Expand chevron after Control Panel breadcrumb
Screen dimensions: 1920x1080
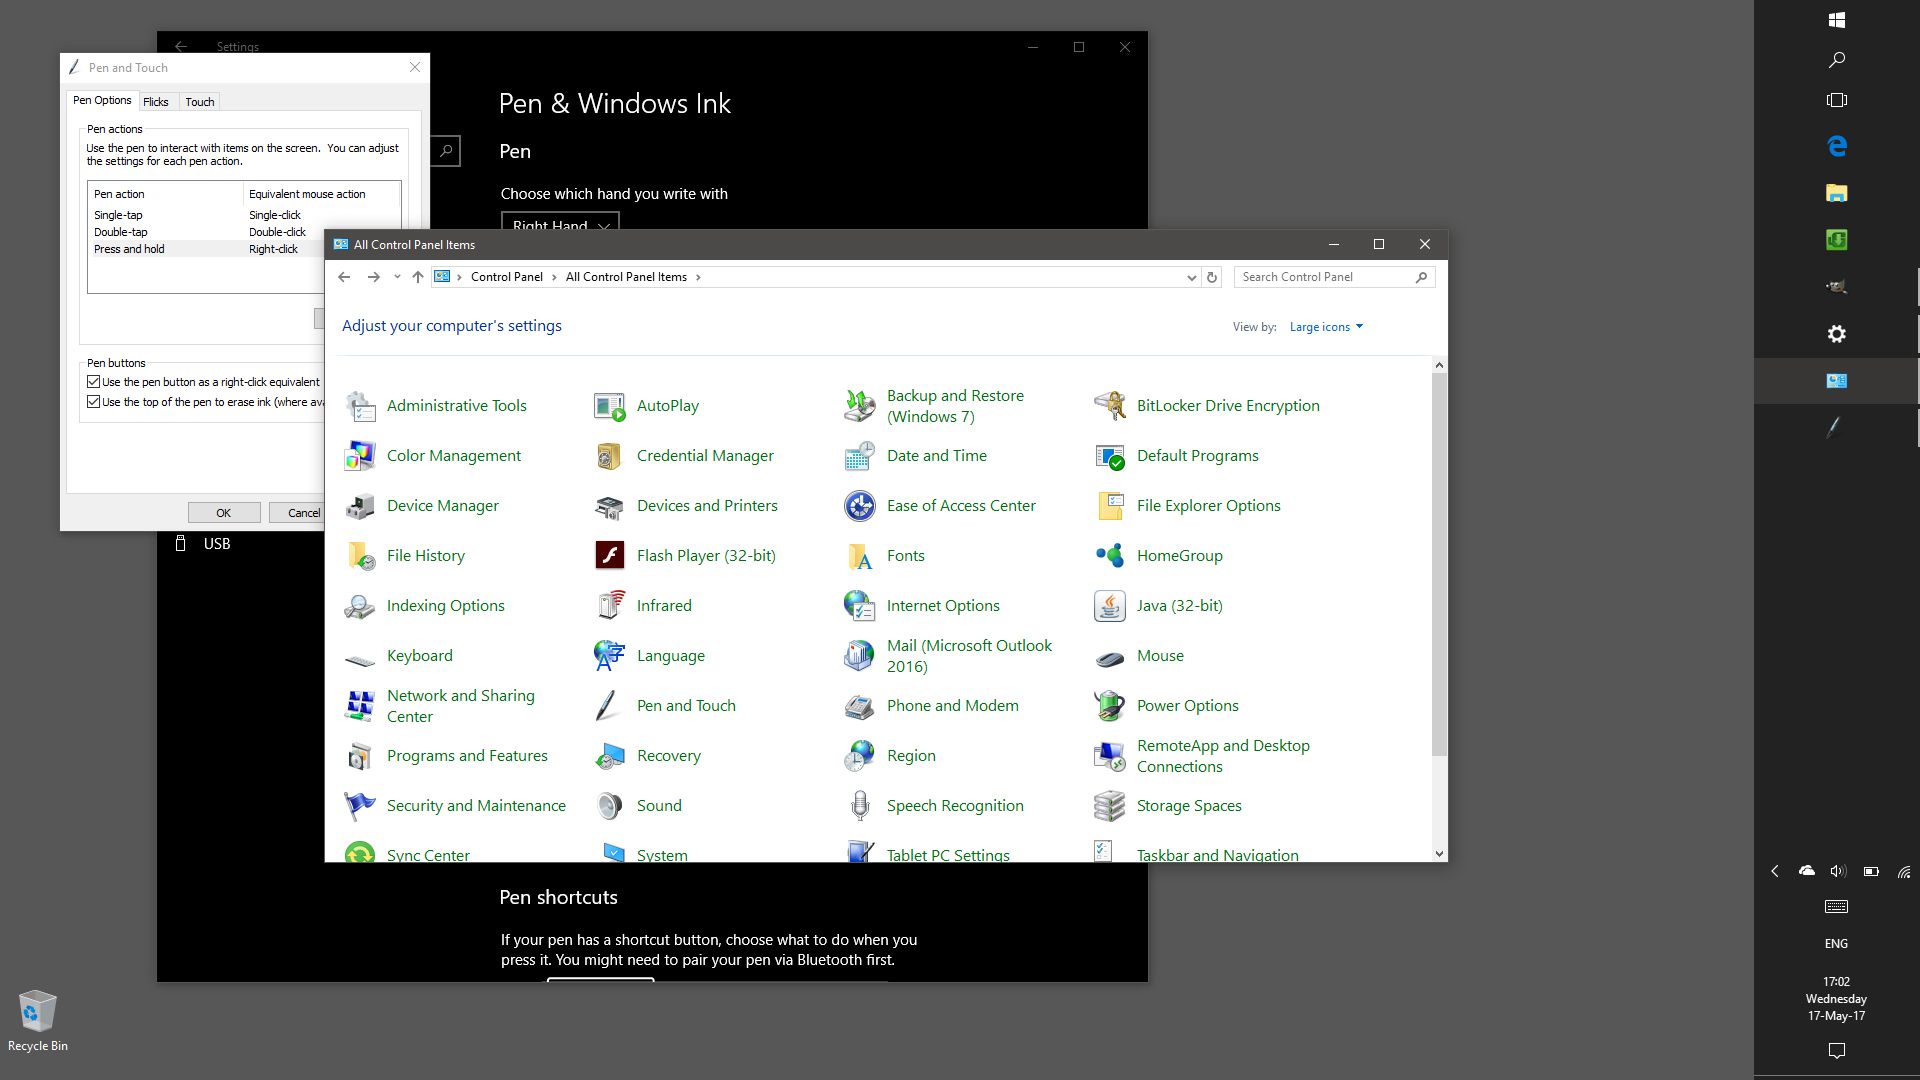554,277
